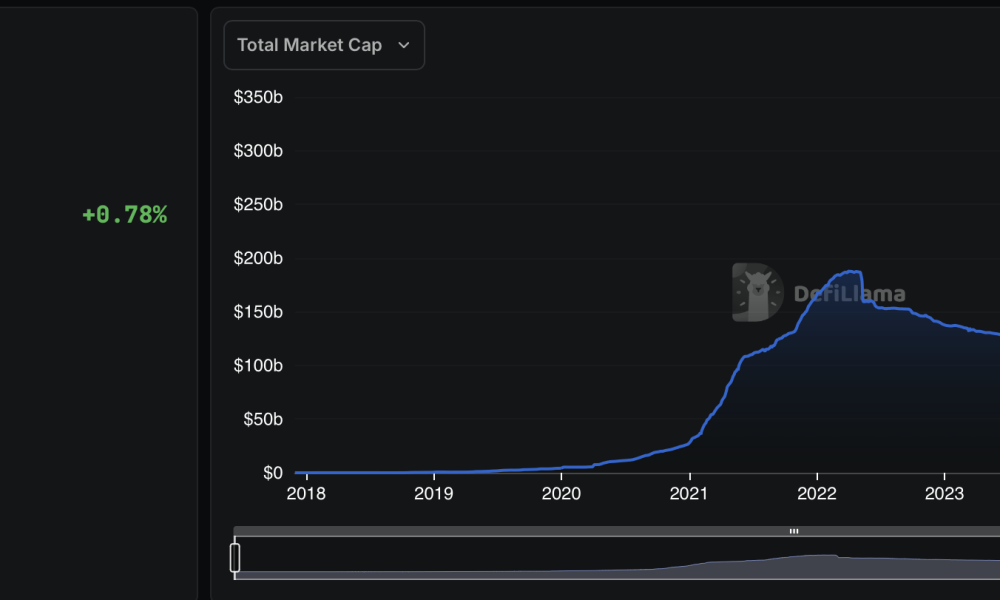The image size is (1000, 600).
Task: Click the $0 label on the y-axis
Action: 271,473
